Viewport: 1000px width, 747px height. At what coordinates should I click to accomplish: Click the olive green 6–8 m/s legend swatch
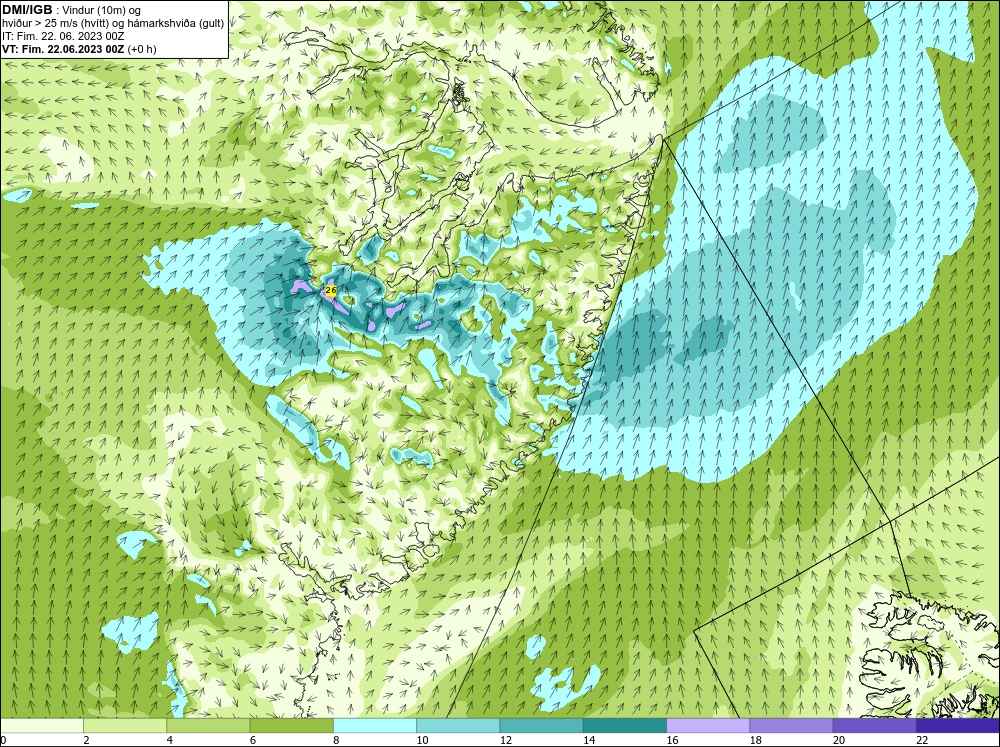[x=291, y=726]
